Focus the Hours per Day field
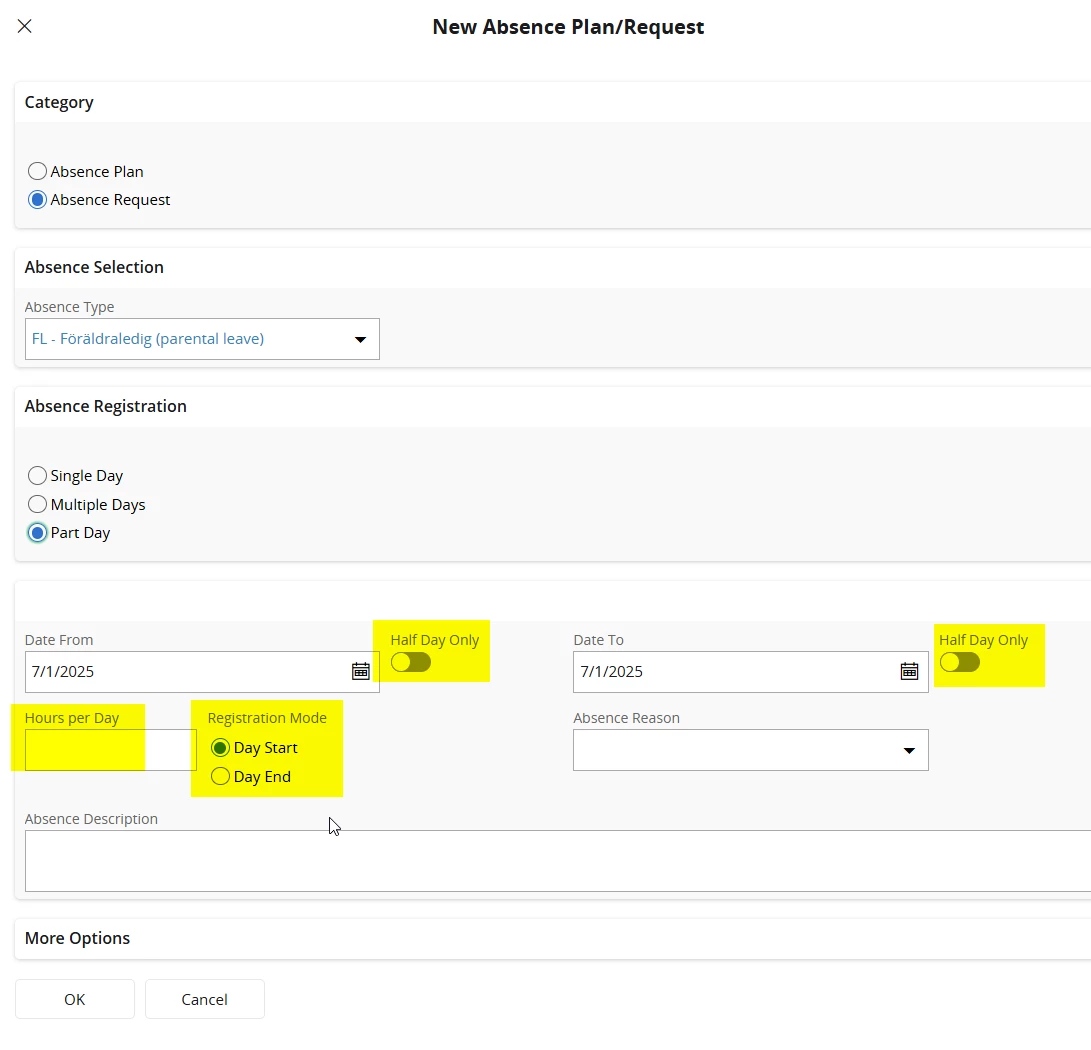1091x1050 pixels. [111, 750]
